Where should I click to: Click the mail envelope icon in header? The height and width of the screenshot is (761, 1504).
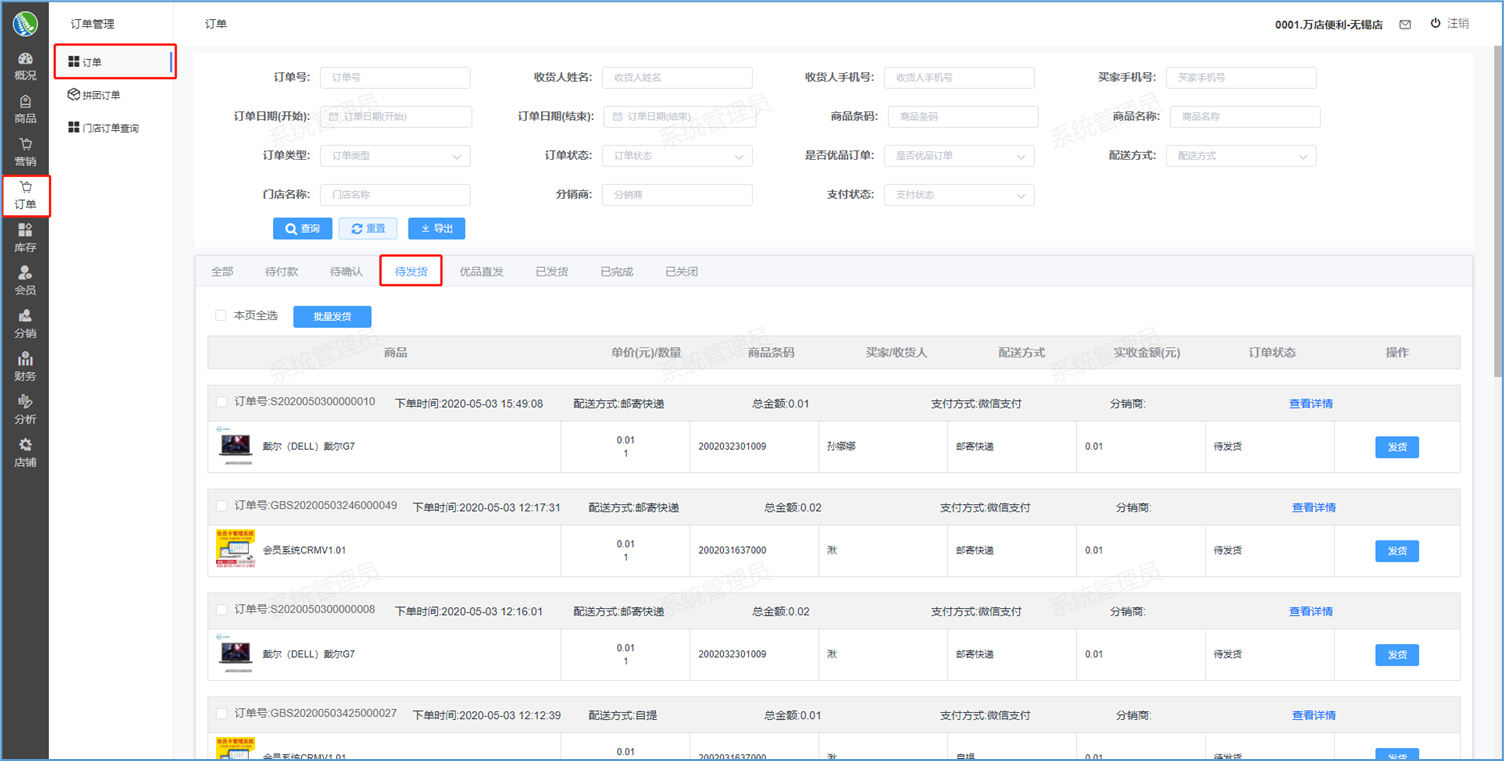tap(1405, 25)
